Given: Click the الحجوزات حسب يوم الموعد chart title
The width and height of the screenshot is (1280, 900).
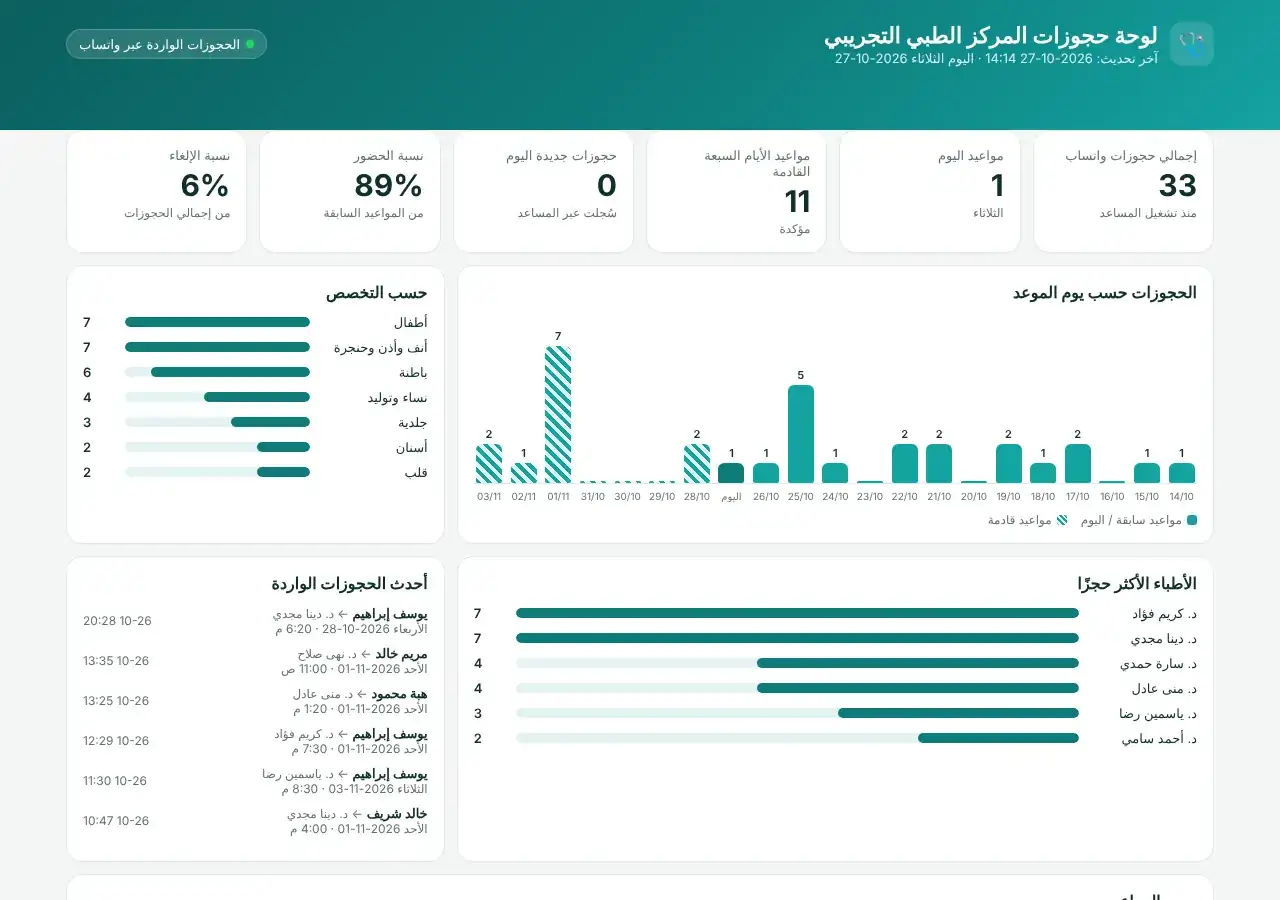Looking at the screenshot, I should coord(1105,292).
